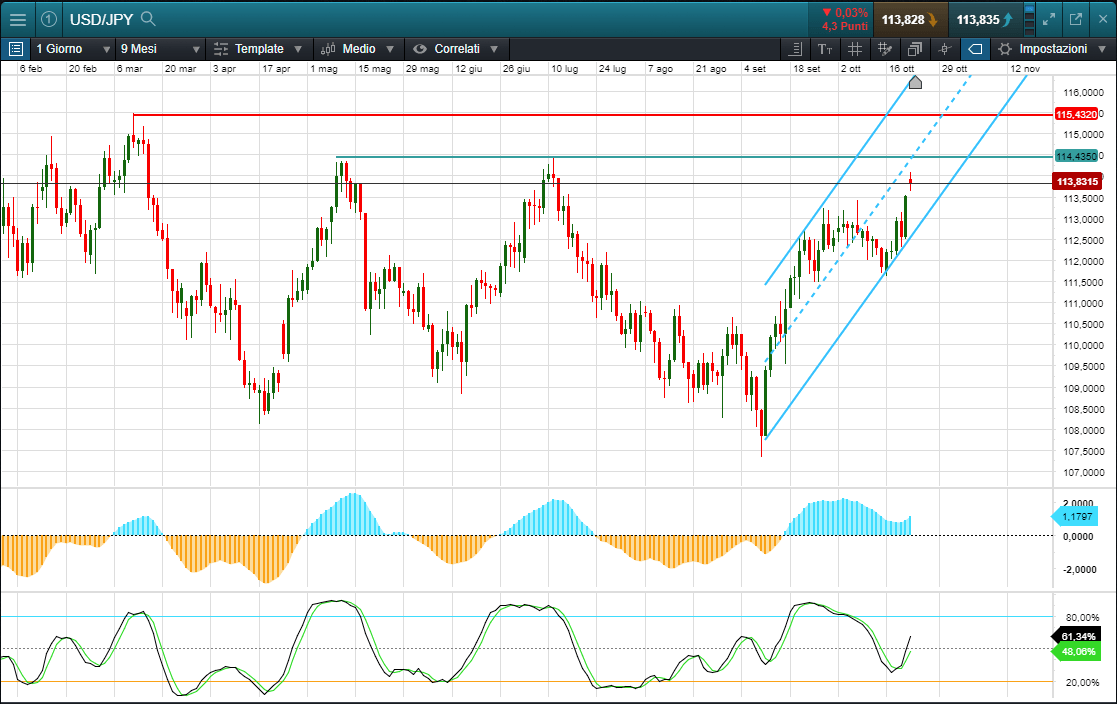This screenshot has width=1117, height=704.
Task: Toggle the chart list panel icon
Action: coord(16,48)
